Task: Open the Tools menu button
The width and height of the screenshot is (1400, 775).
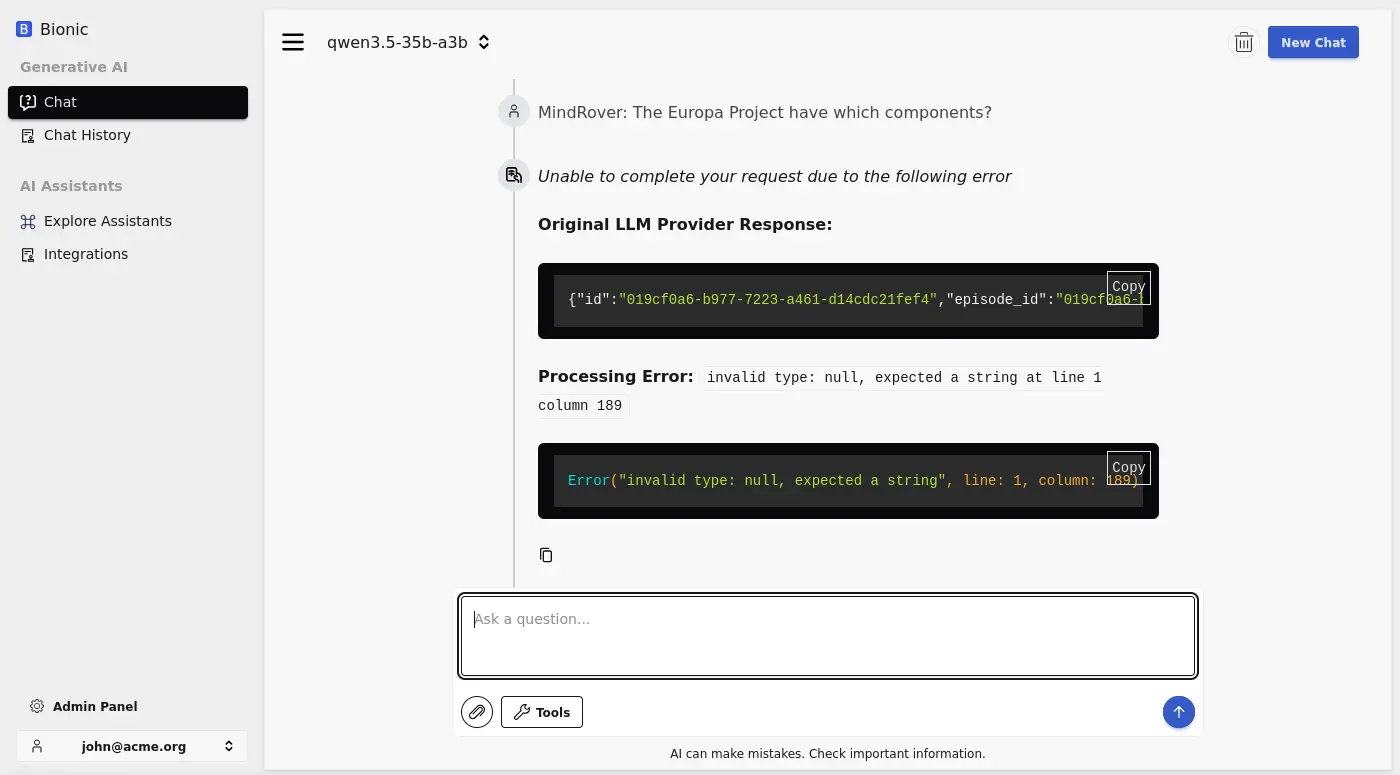Action: (541, 712)
